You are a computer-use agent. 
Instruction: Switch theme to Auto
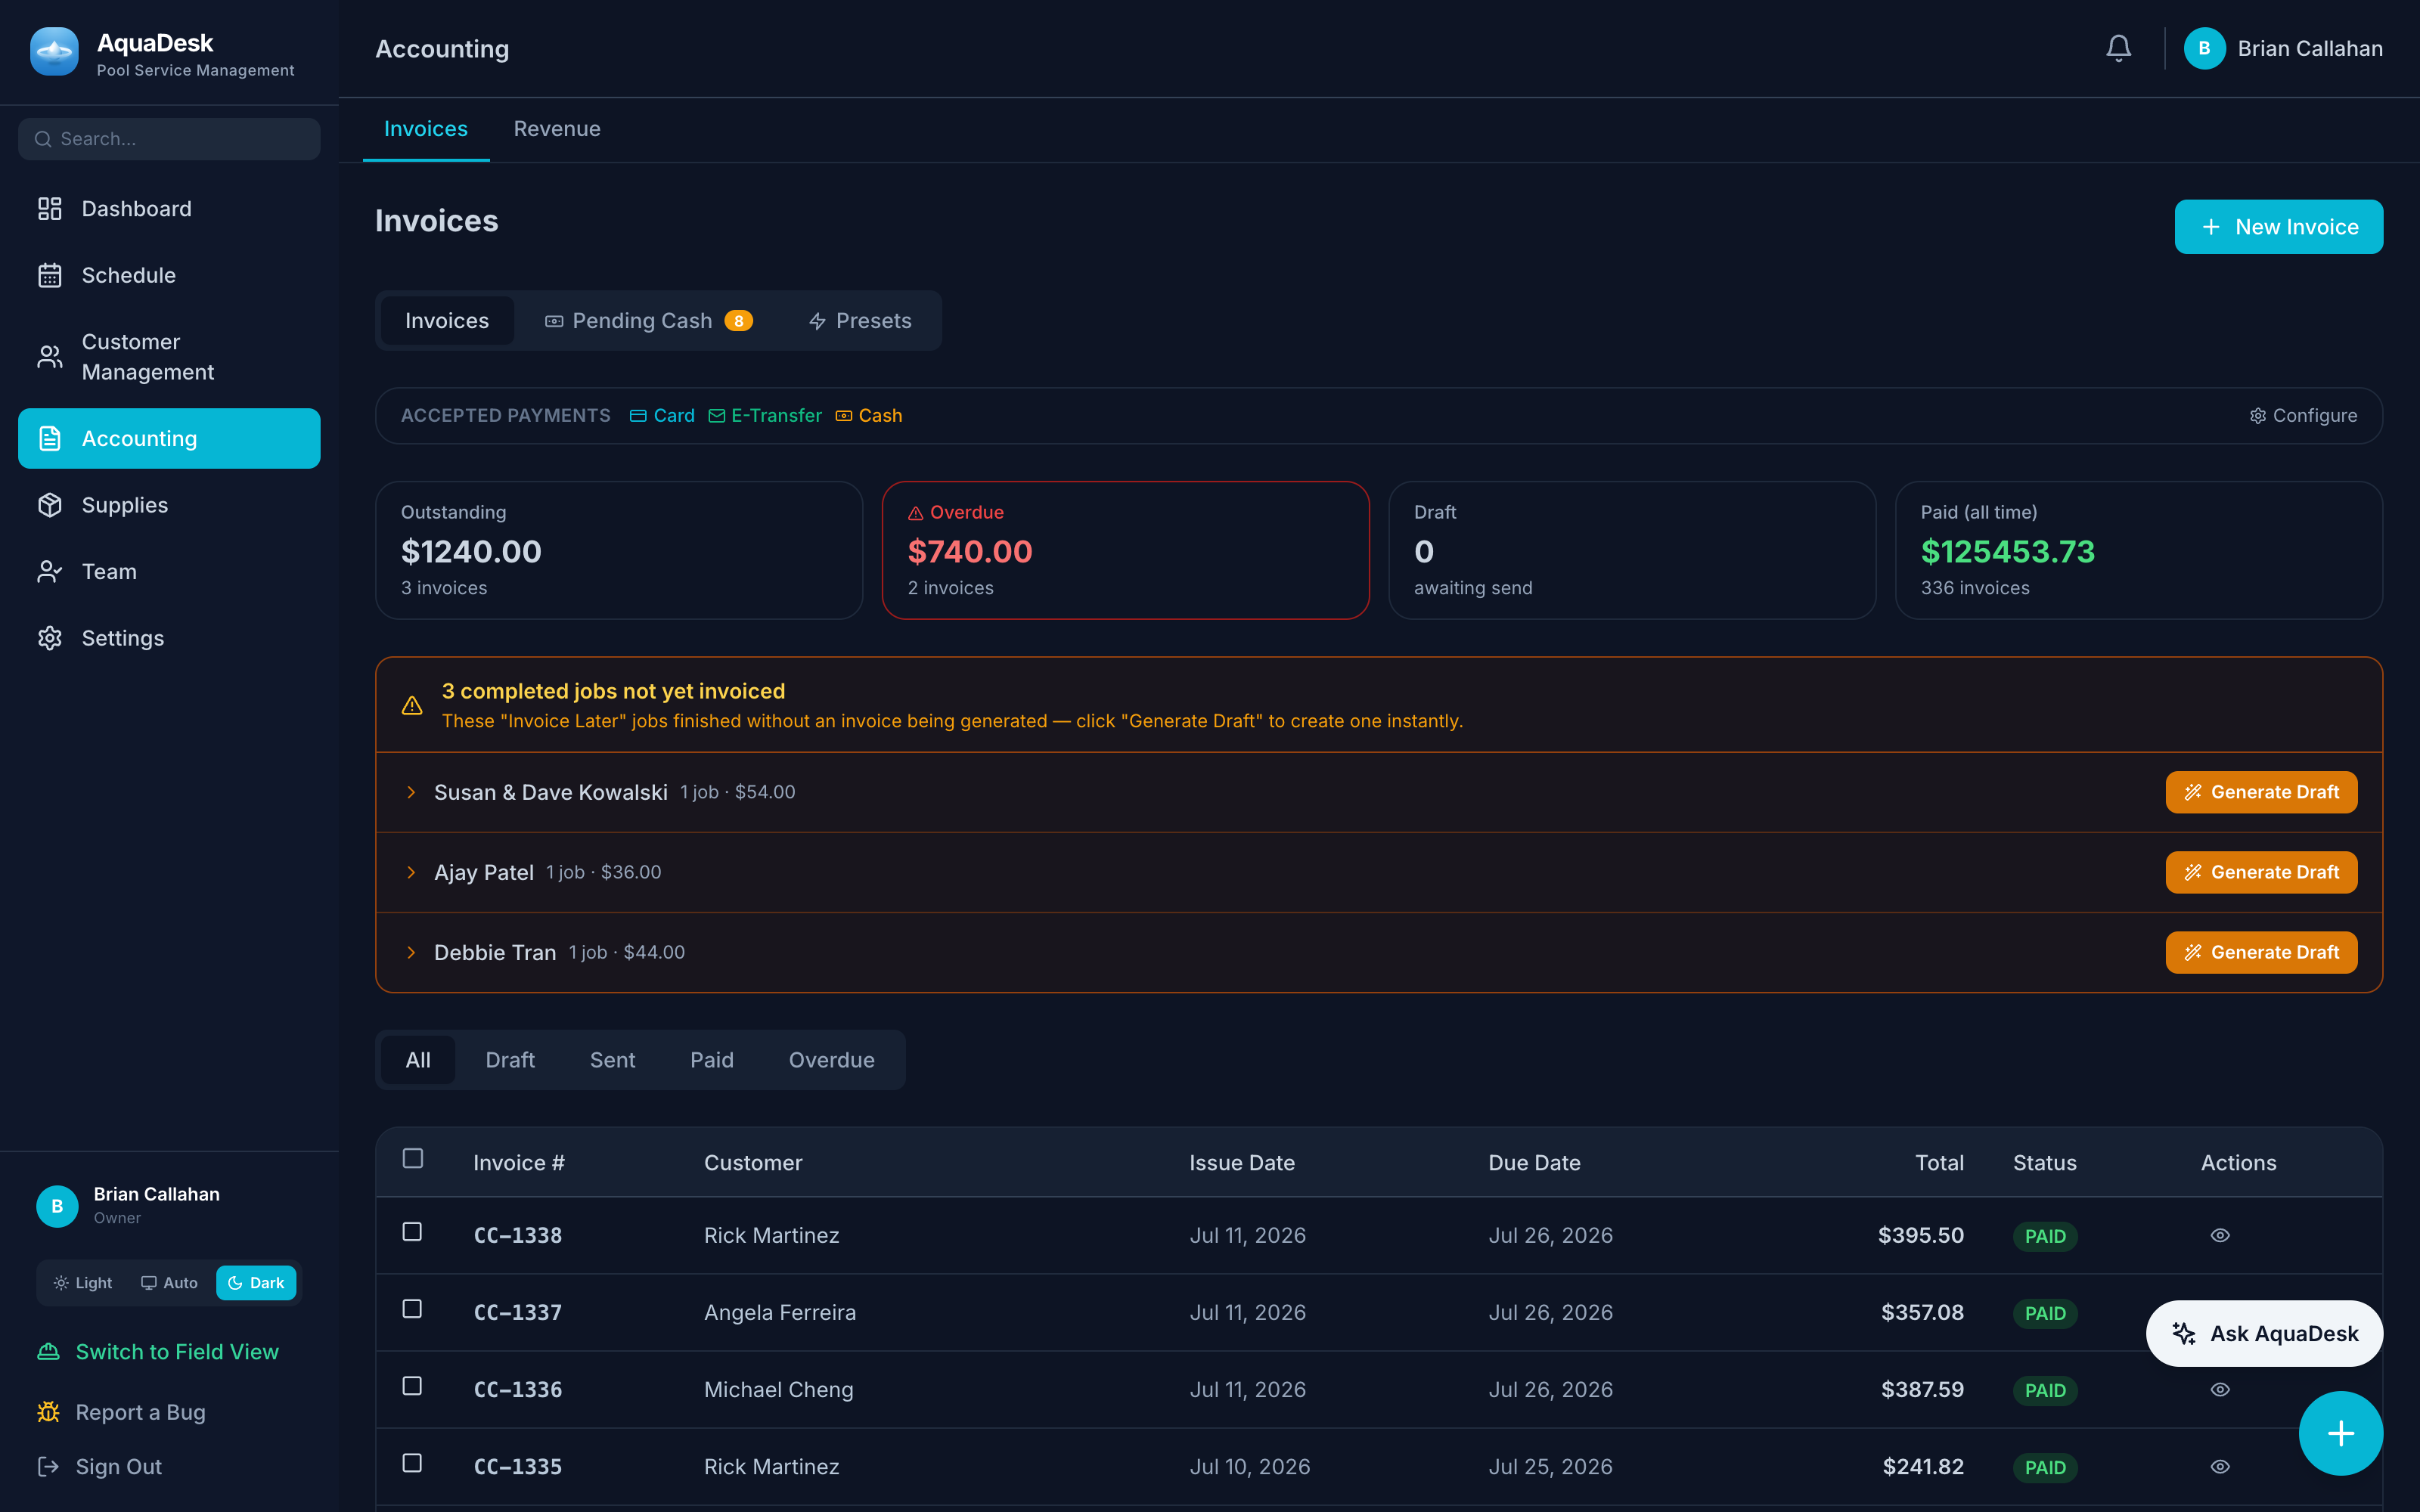[169, 1283]
